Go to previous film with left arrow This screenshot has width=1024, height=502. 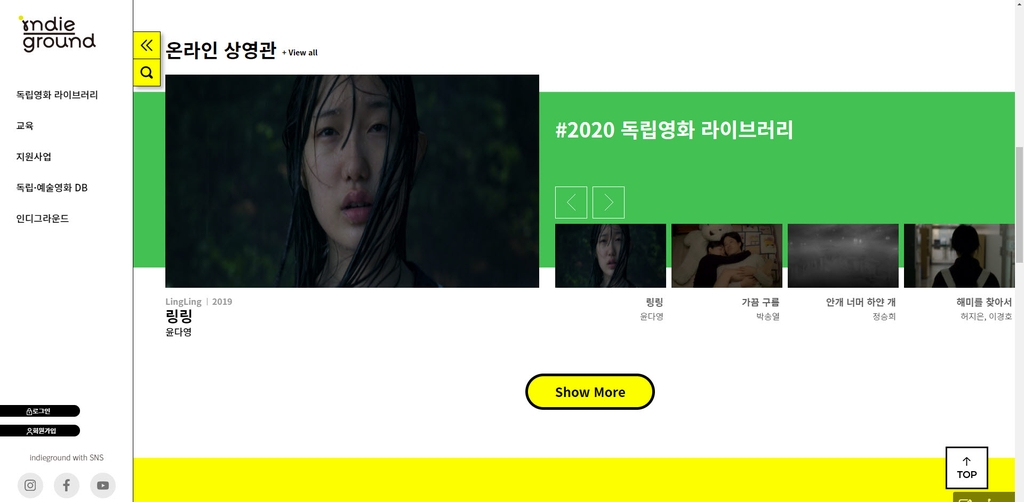tap(571, 202)
